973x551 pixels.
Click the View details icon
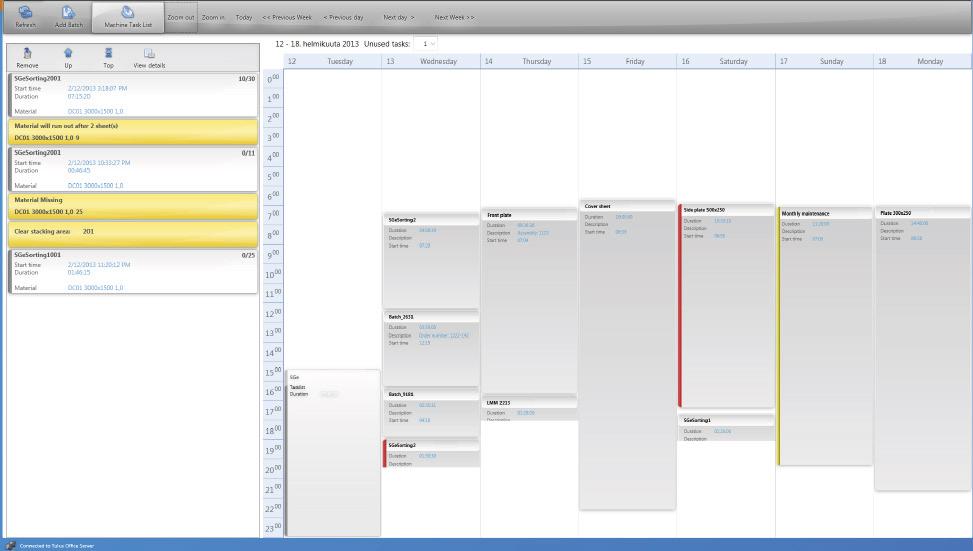[149, 53]
